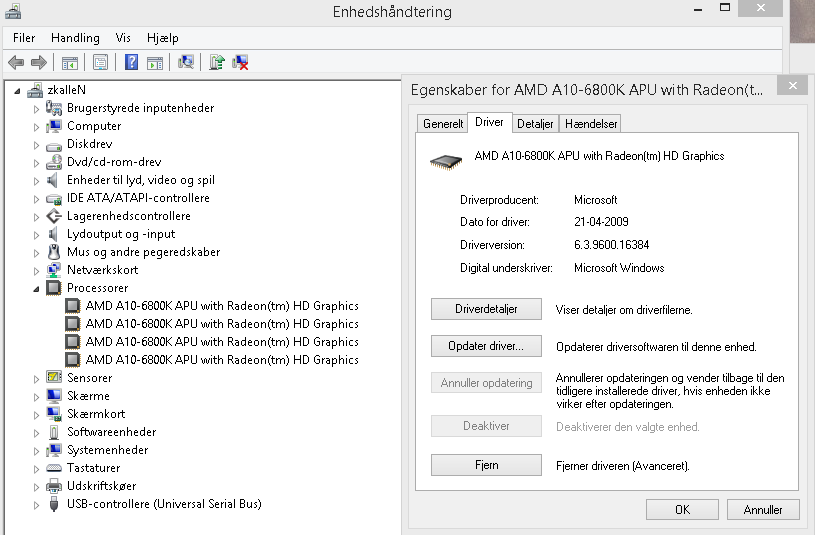815x535 pixels.
Task: Expand the Softwareenheder category
Action: [x=36, y=433]
